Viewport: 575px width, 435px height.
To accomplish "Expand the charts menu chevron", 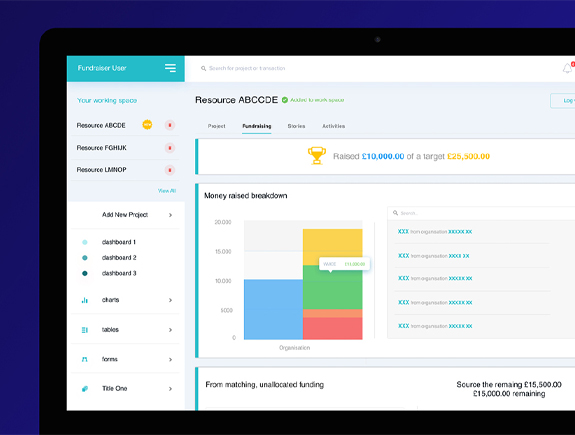I will click(x=171, y=300).
